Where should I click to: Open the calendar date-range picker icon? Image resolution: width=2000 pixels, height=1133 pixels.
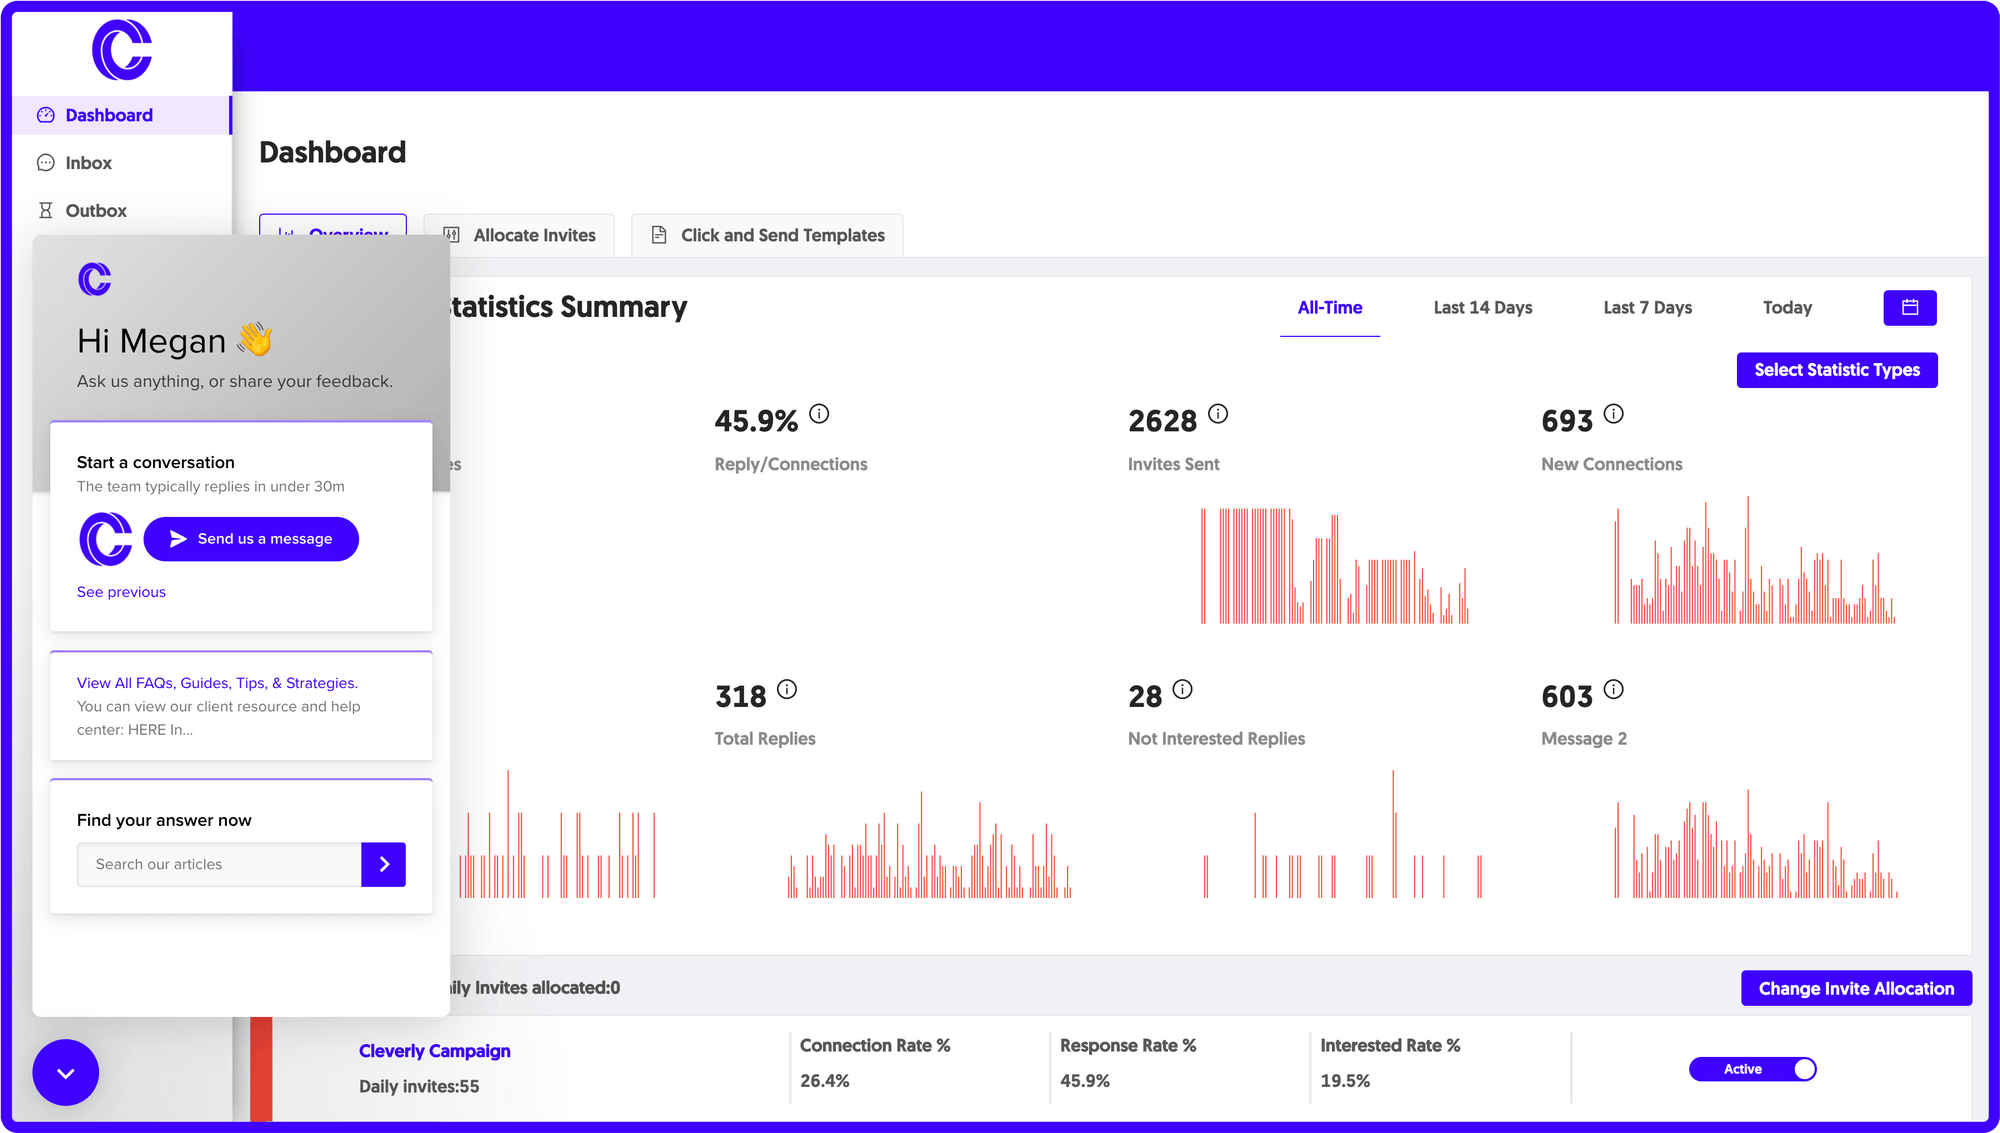coord(1910,307)
